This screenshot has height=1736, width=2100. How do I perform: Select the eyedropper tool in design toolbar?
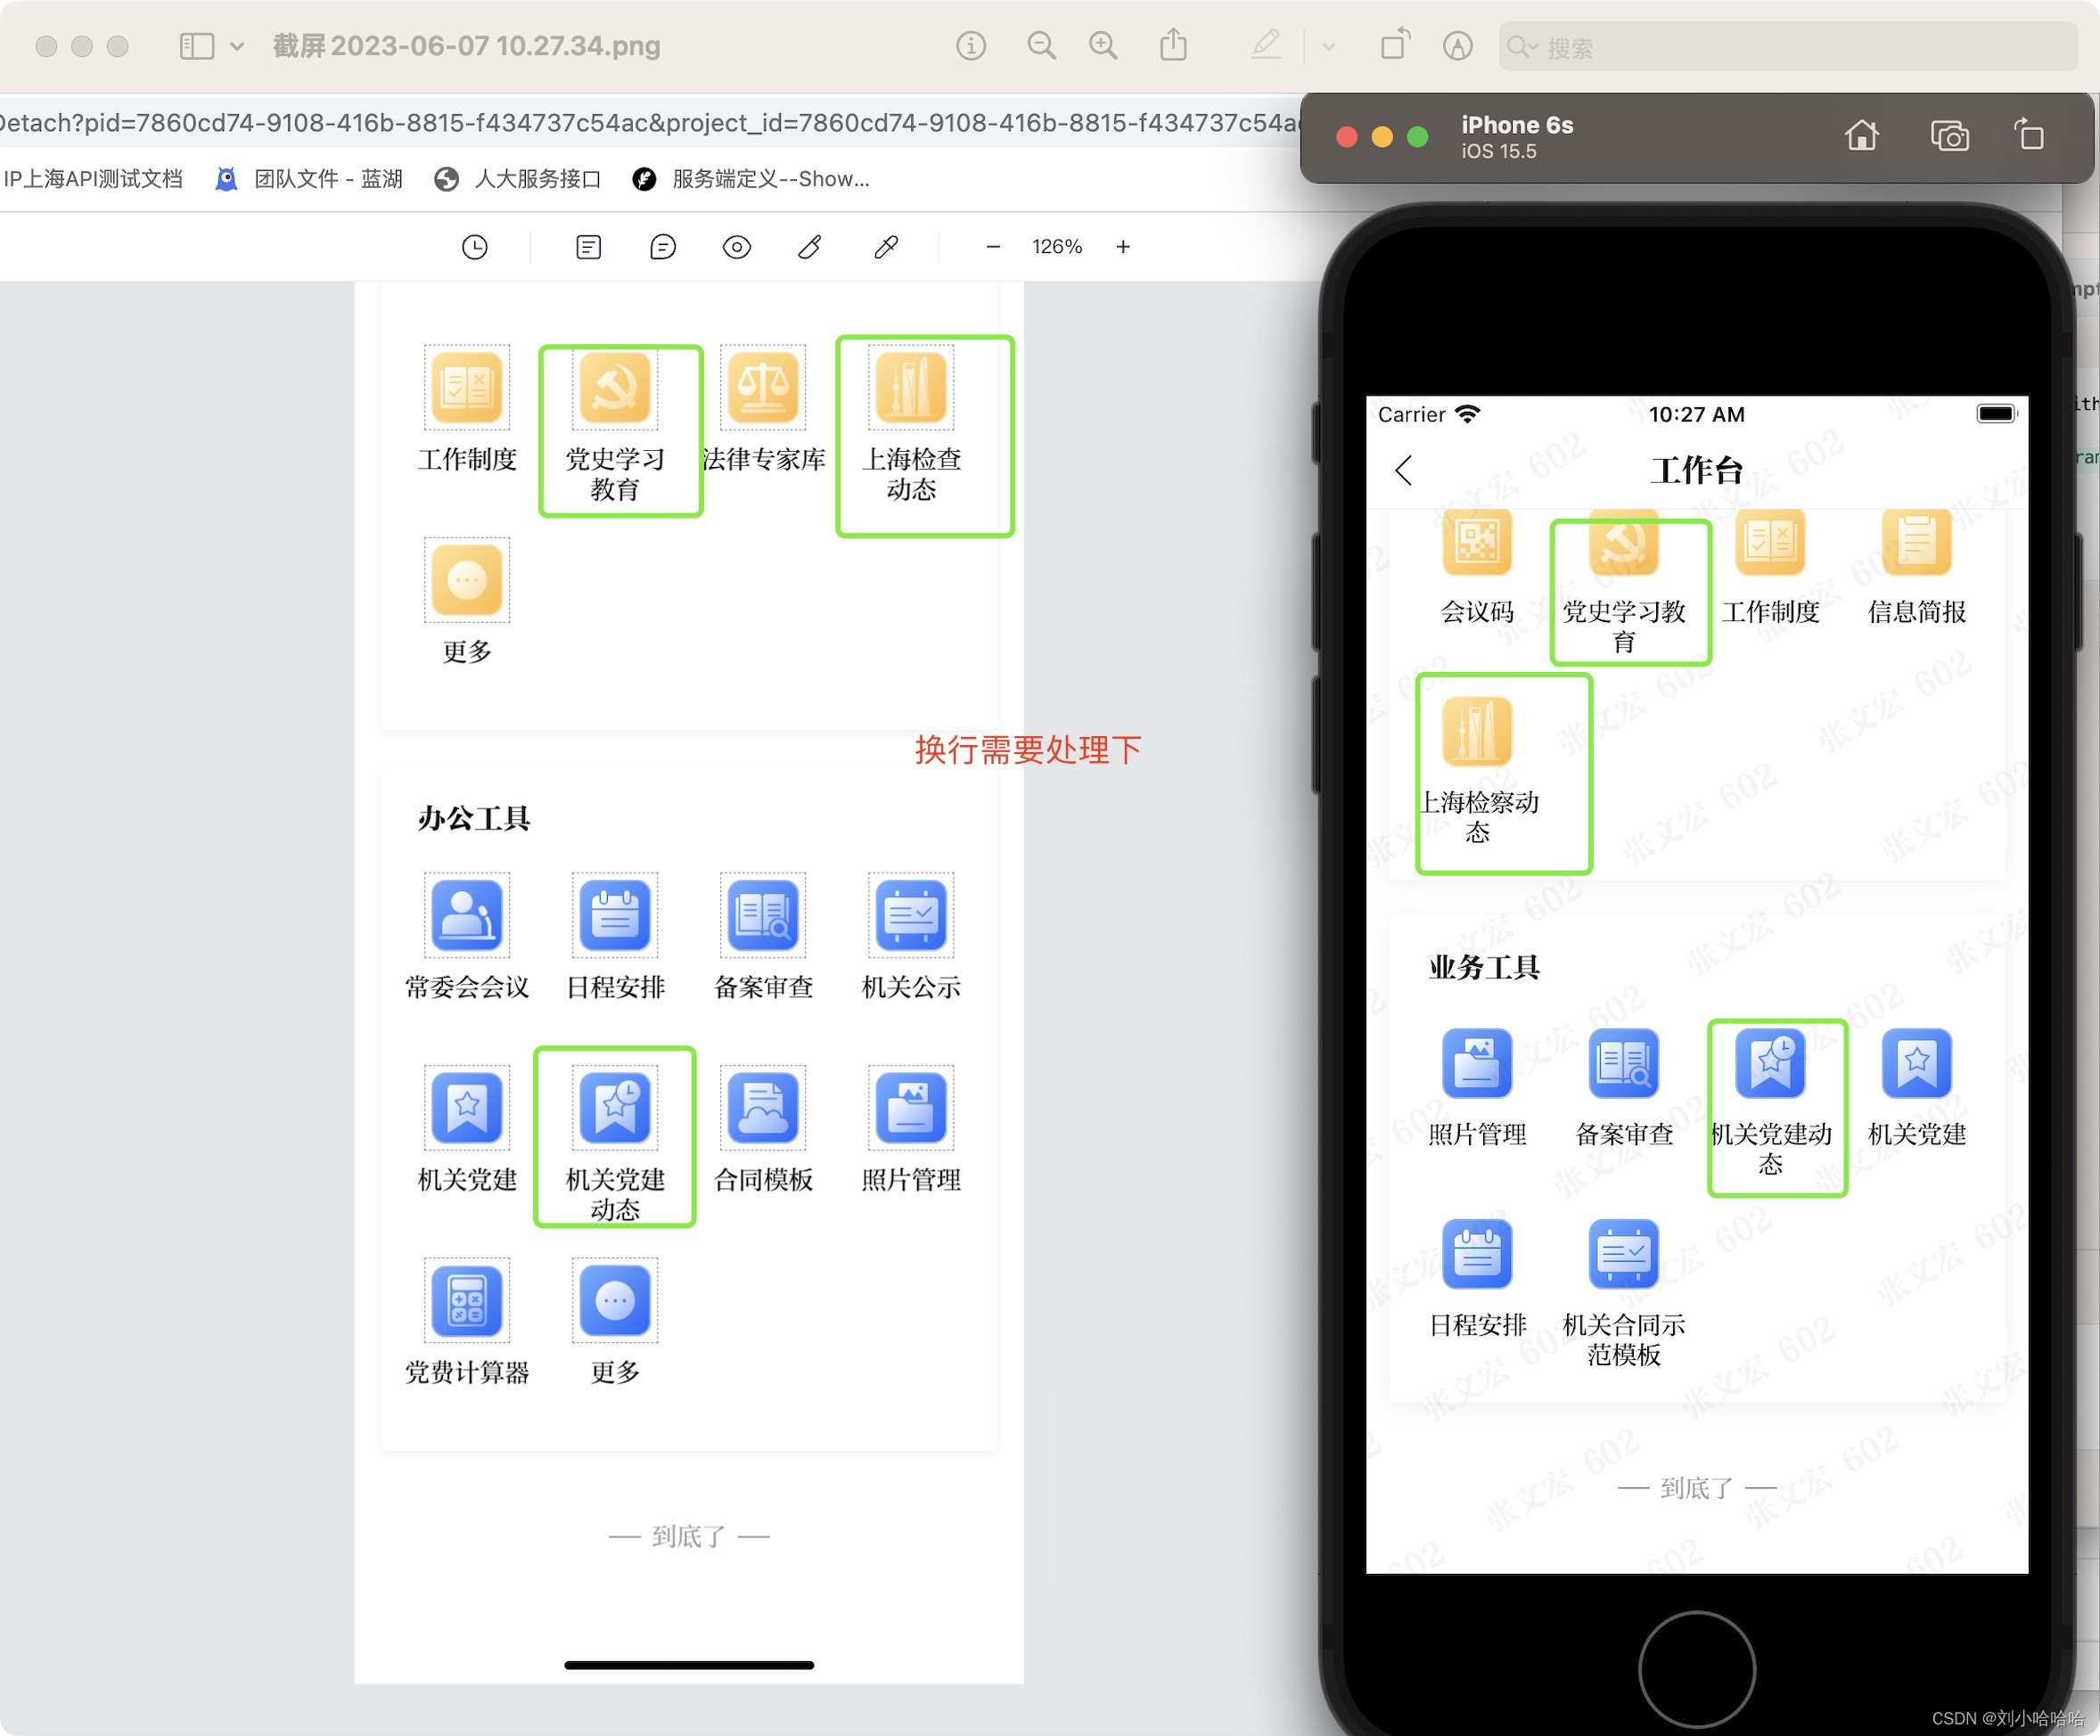885,247
